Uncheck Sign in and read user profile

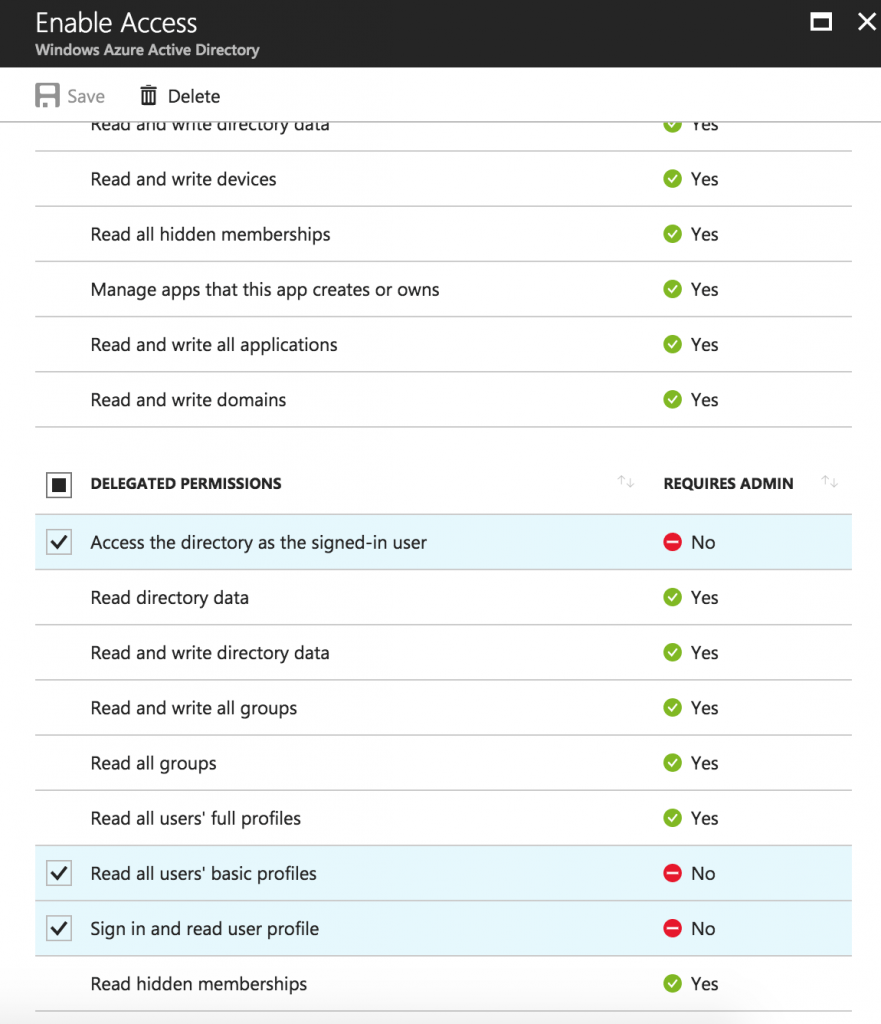(x=59, y=929)
